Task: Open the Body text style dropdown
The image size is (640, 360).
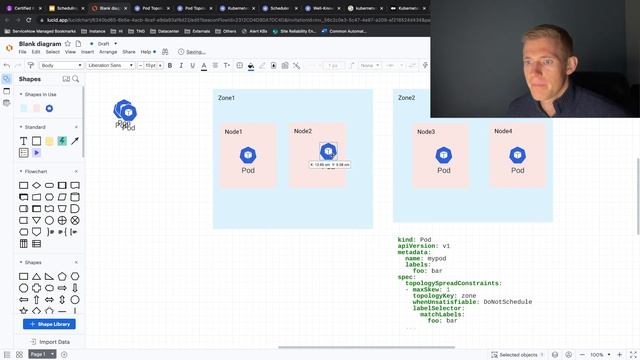Action: pyautogui.click(x=61, y=65)
